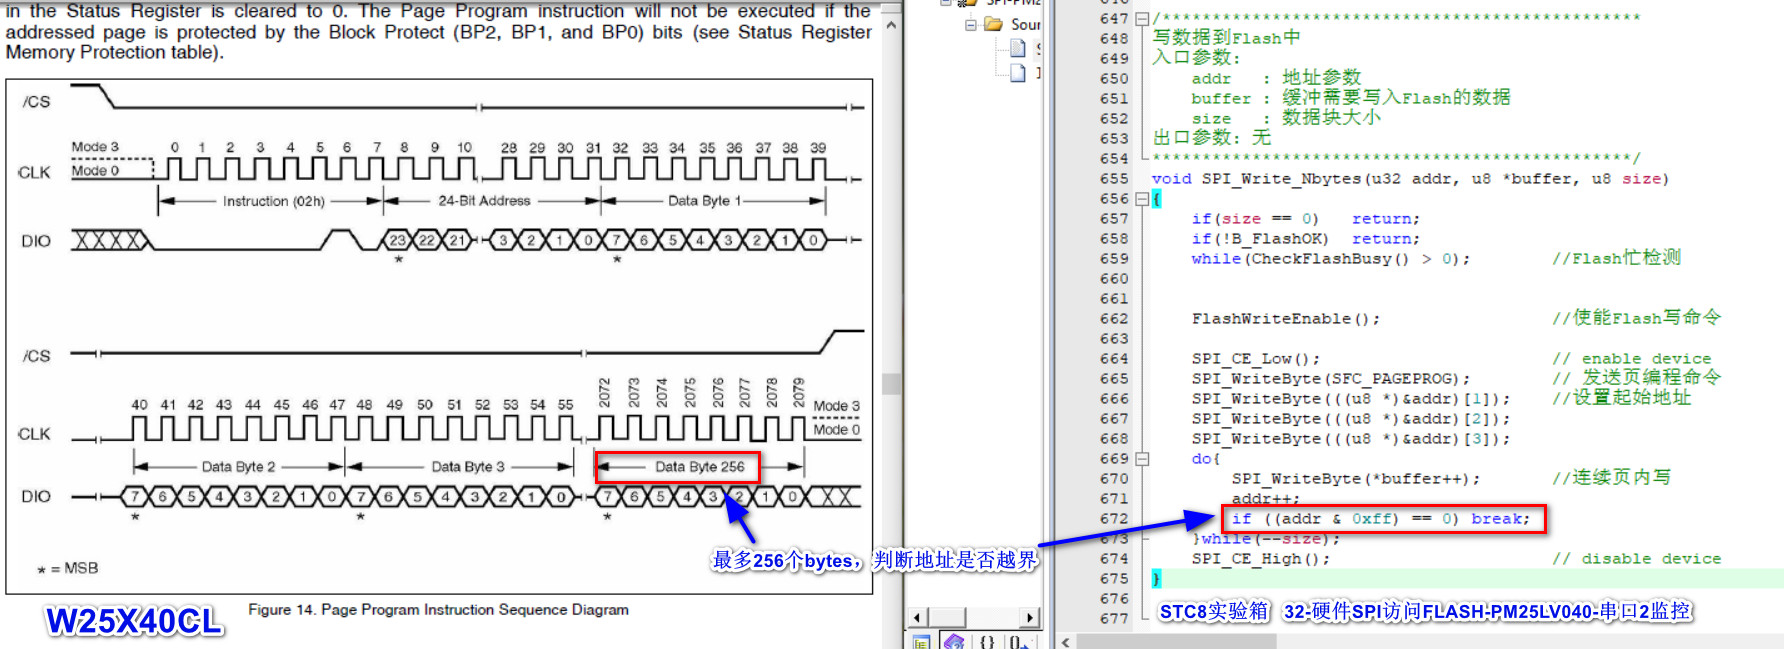Click the SPI_WriteByte line with &addr)[2]
The width and height of the screenshot is (1784, 649).
[x=1351, y=418]
